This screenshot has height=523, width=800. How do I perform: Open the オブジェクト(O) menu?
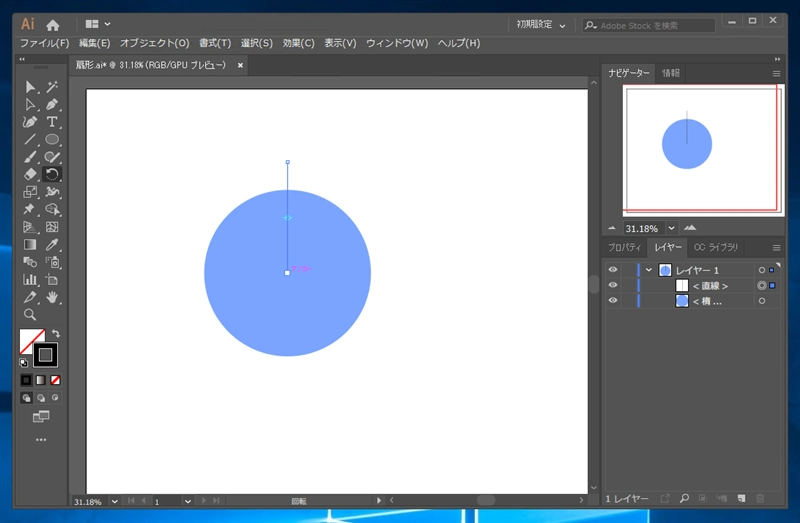pyautogui.click(x=155, y=43)
